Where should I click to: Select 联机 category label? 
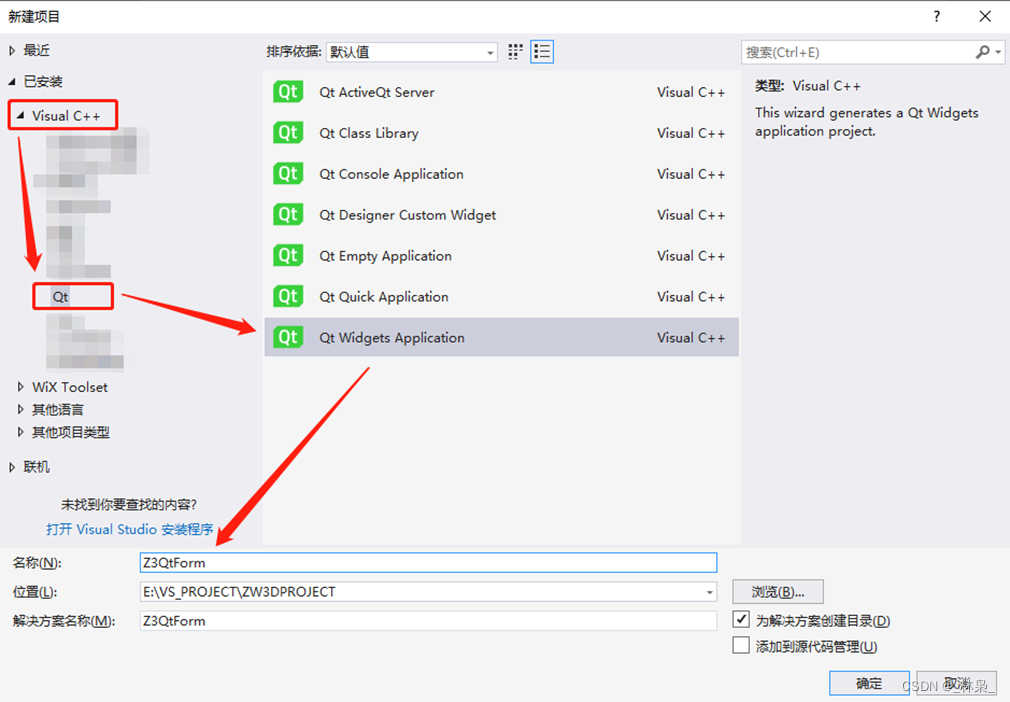(x=37, y=467)
